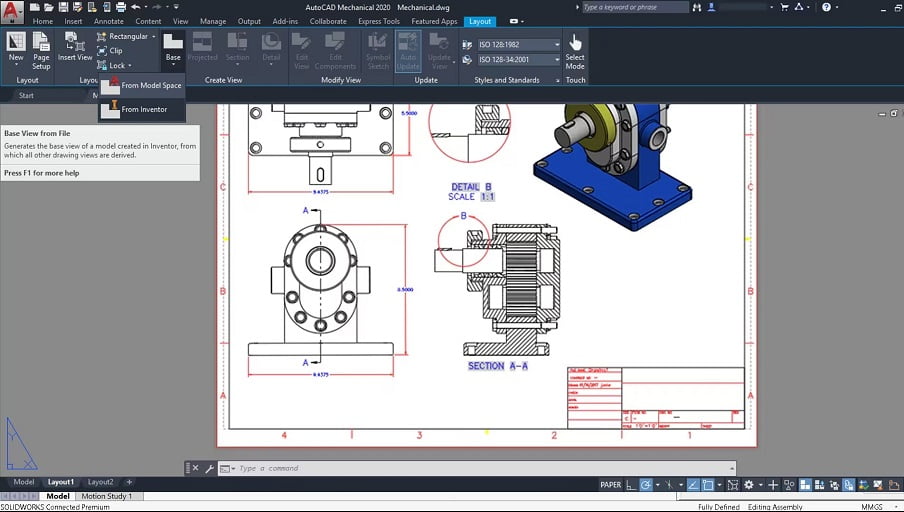Screen dimensions: 904x512
Task: Click the Insert View icon
Action: [75, 47]
